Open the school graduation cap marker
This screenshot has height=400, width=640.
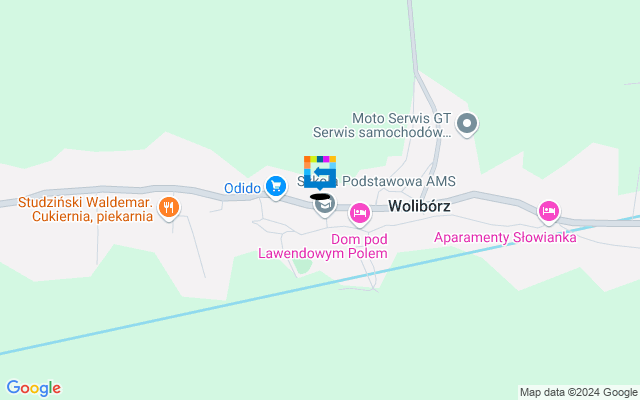[325, 204]
